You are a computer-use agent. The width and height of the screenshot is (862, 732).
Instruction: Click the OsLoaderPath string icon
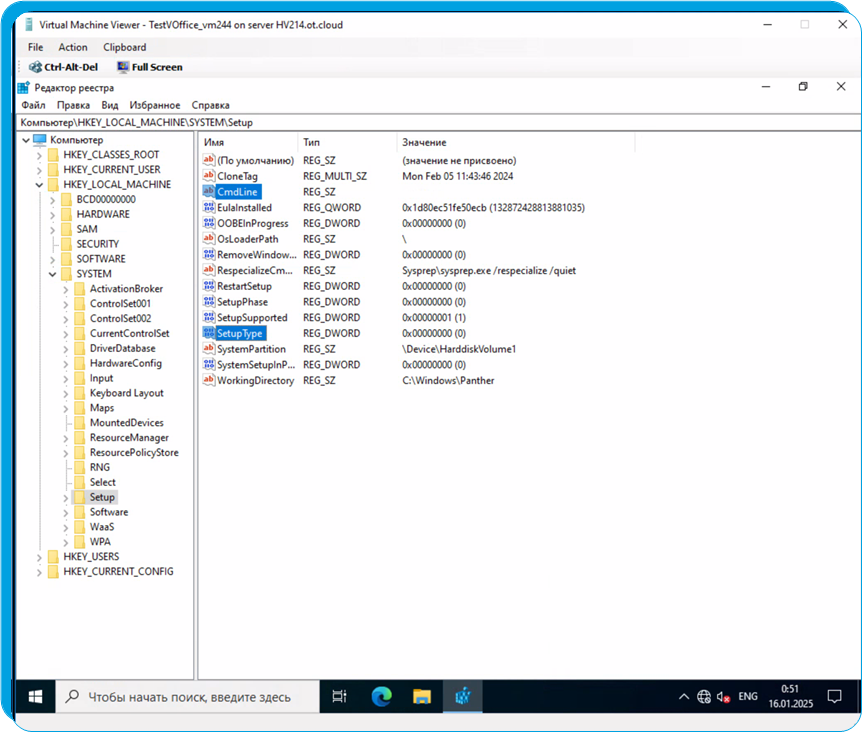coord(208,239)
